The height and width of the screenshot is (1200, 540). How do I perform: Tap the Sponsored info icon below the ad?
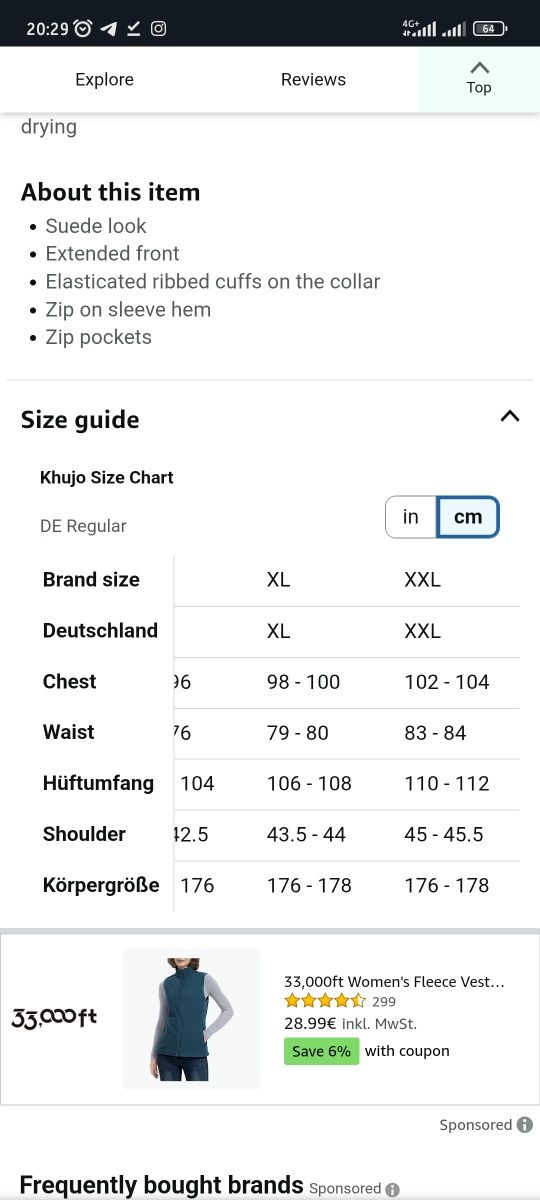point(524,1125)
